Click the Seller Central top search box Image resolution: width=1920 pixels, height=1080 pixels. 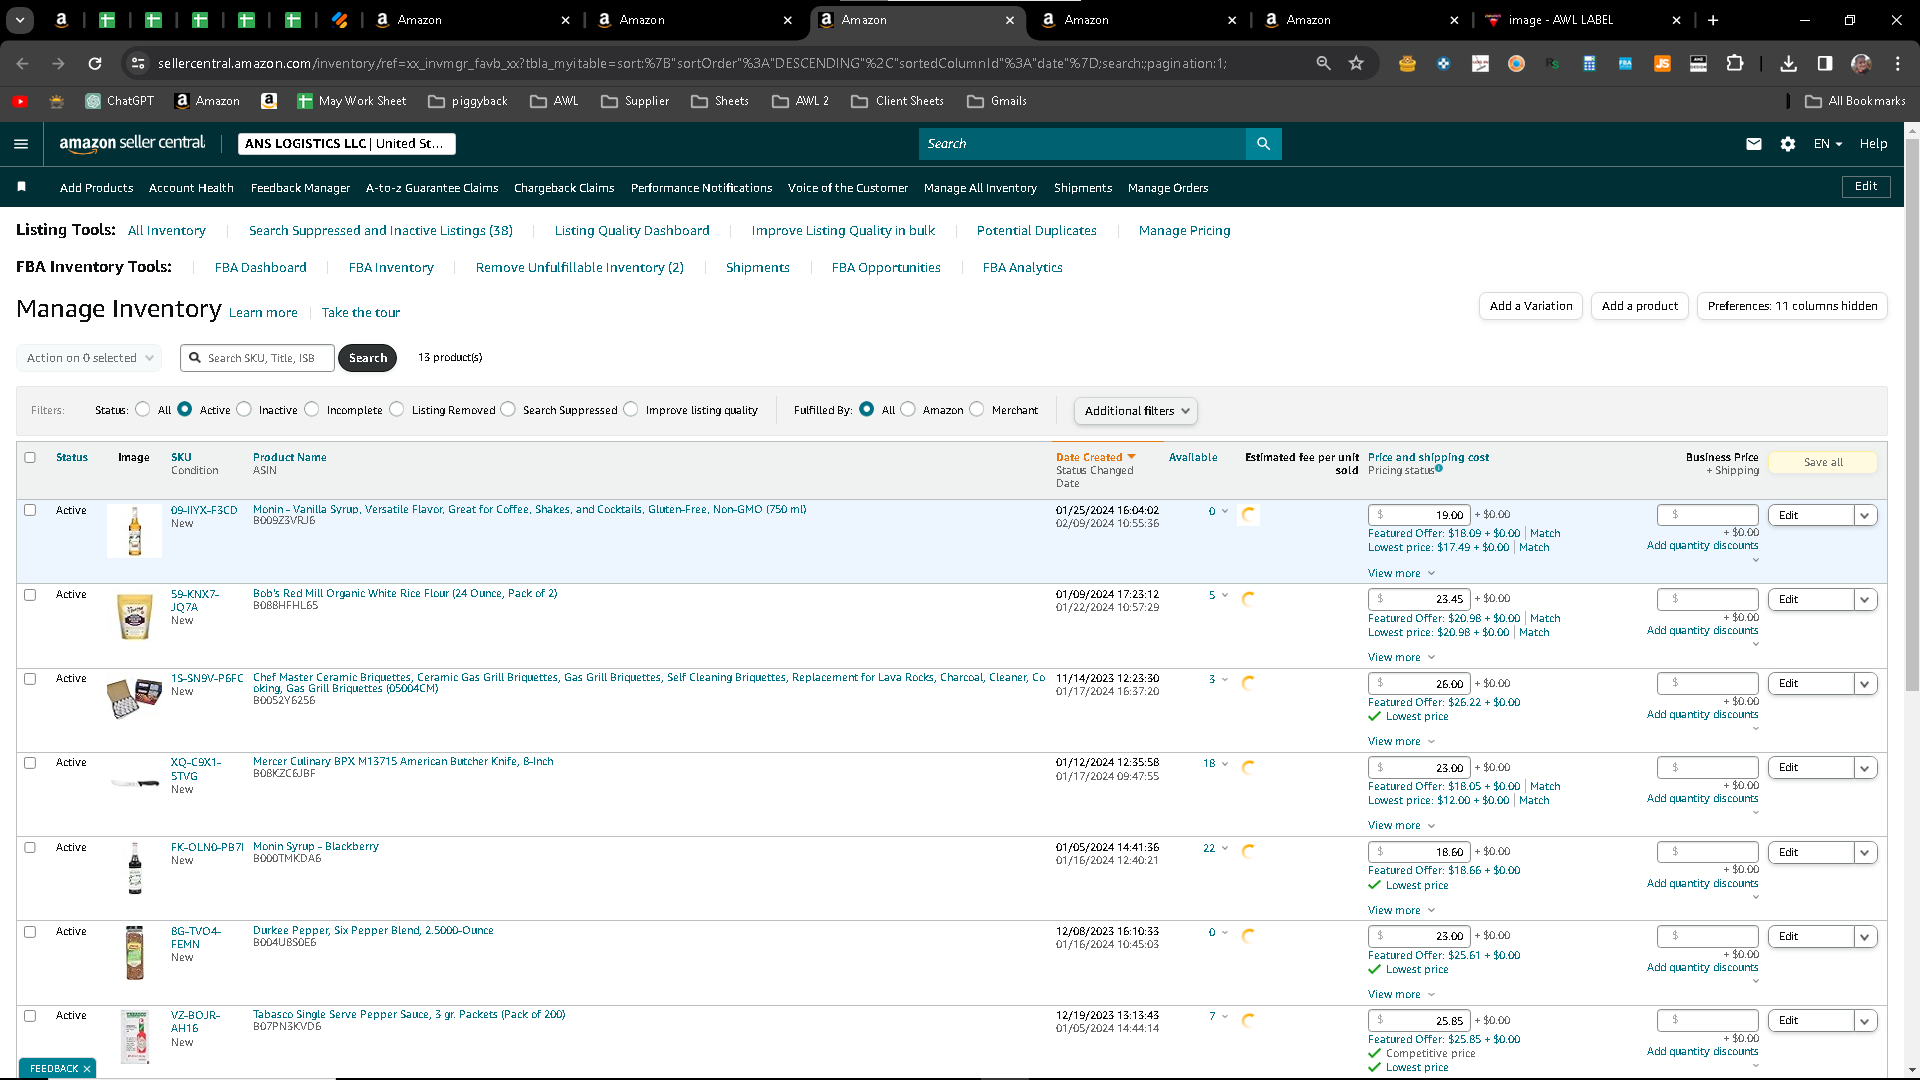(x=1082, y=144)
